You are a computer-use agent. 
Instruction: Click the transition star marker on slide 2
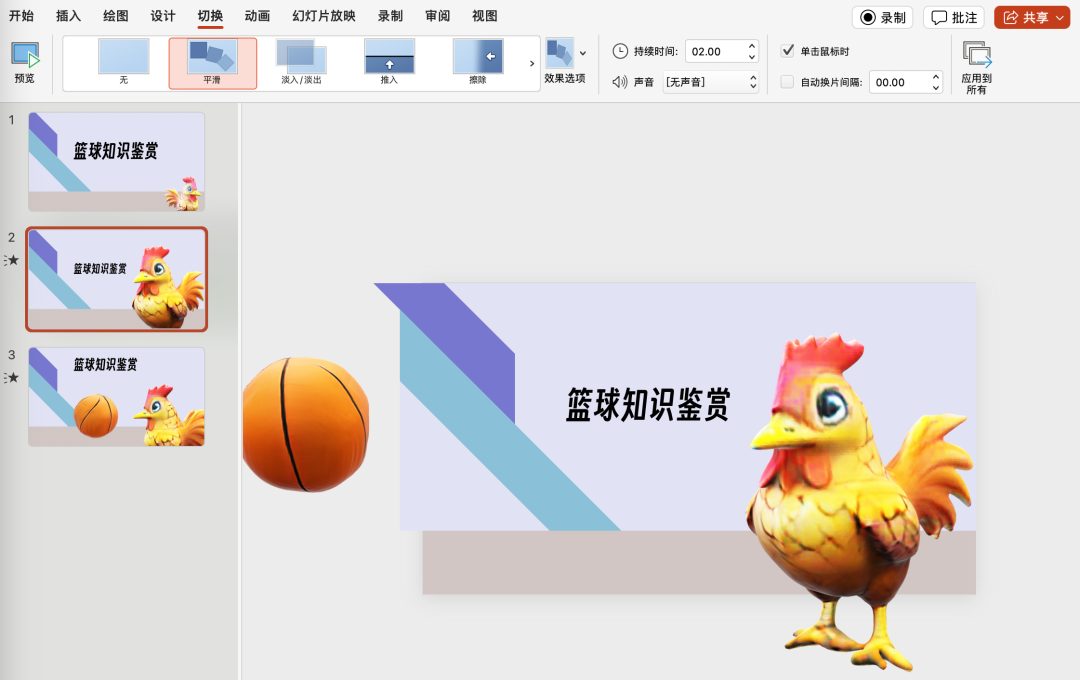12,260
